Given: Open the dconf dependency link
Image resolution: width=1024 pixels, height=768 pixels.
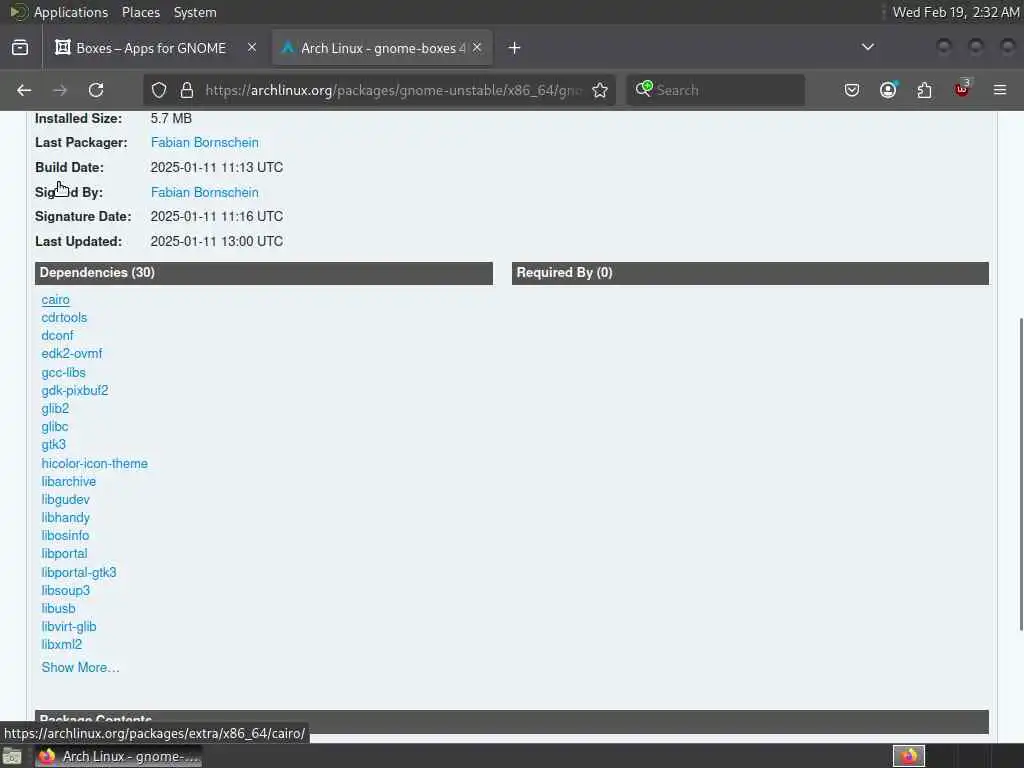Looking at the screenshot, I should (57, 336).
